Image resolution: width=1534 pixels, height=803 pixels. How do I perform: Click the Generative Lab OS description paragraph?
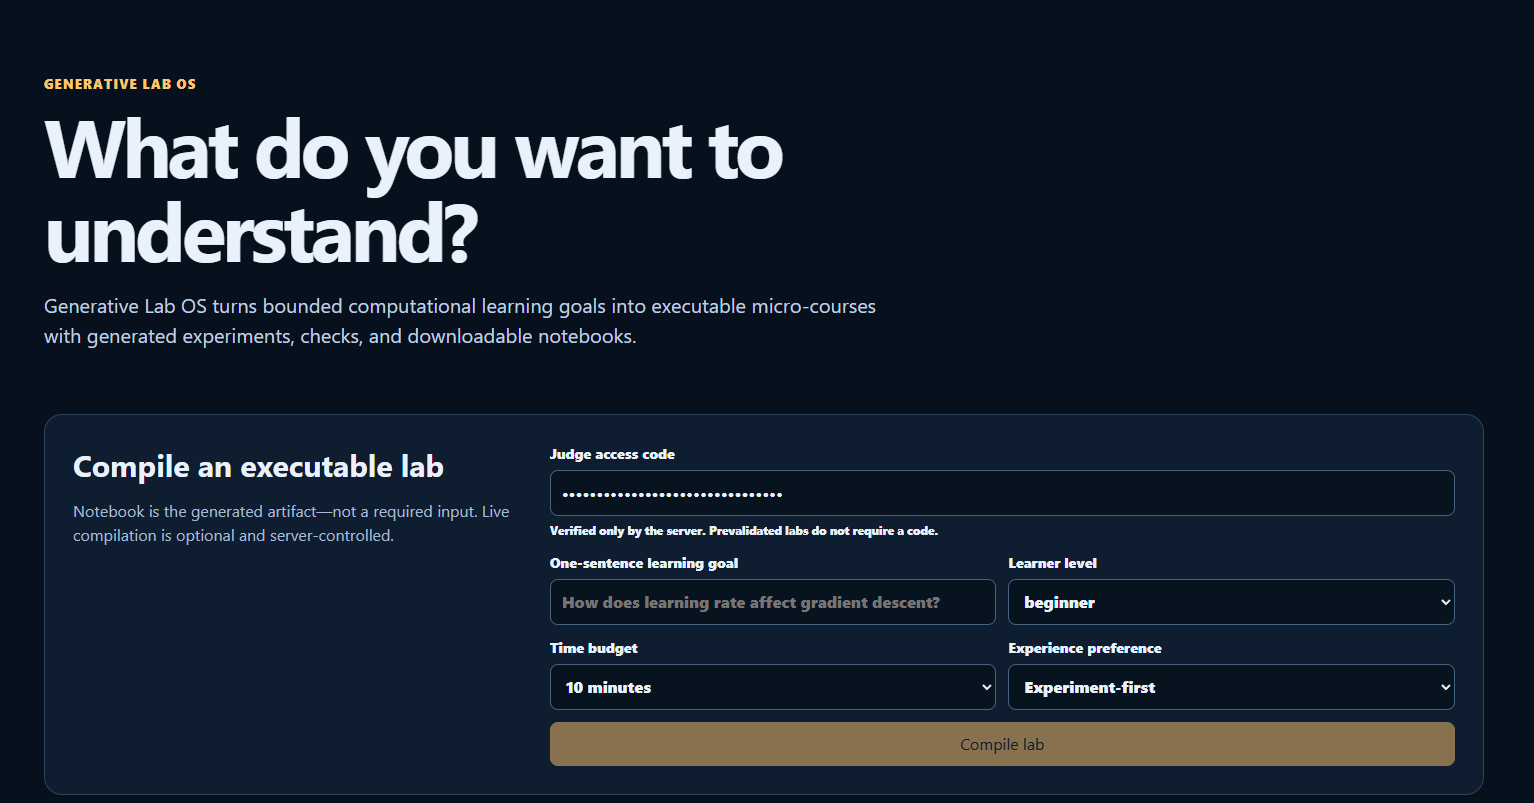click(460, 321)
